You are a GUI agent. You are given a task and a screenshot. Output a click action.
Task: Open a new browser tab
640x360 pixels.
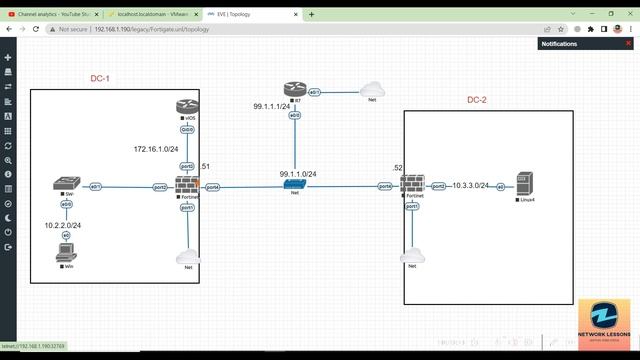point(311,14)
